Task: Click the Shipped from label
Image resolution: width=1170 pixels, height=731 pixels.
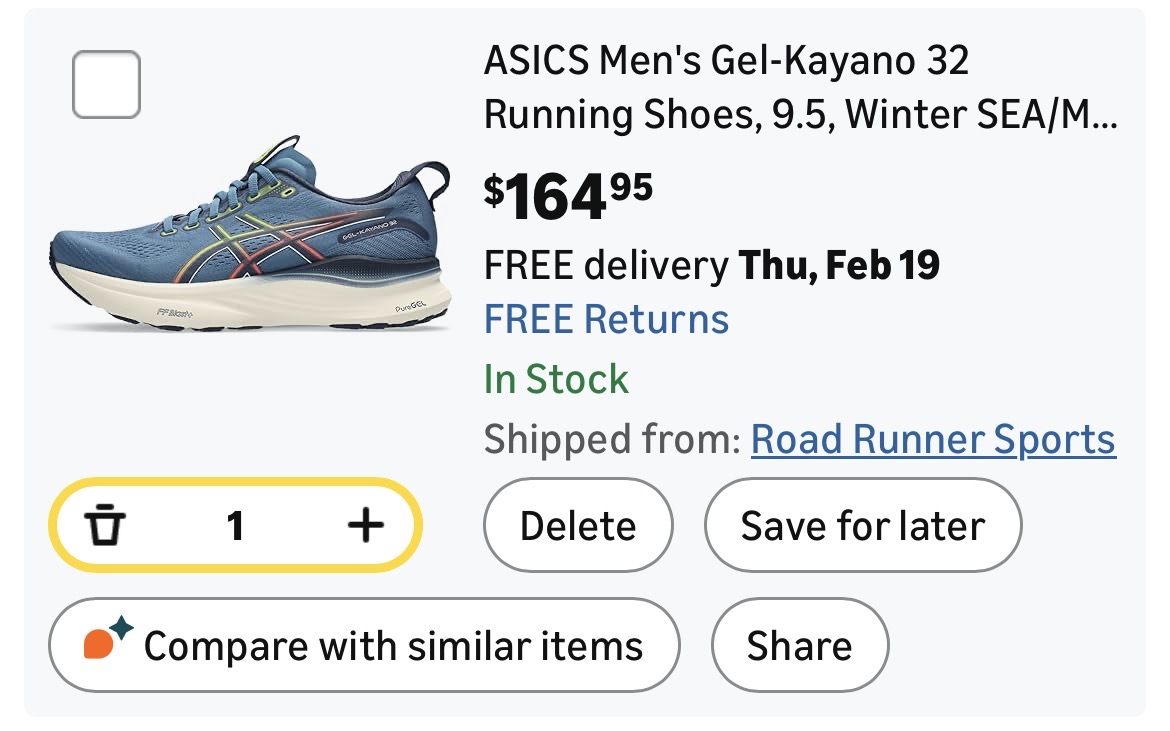Action: [611, 439]
